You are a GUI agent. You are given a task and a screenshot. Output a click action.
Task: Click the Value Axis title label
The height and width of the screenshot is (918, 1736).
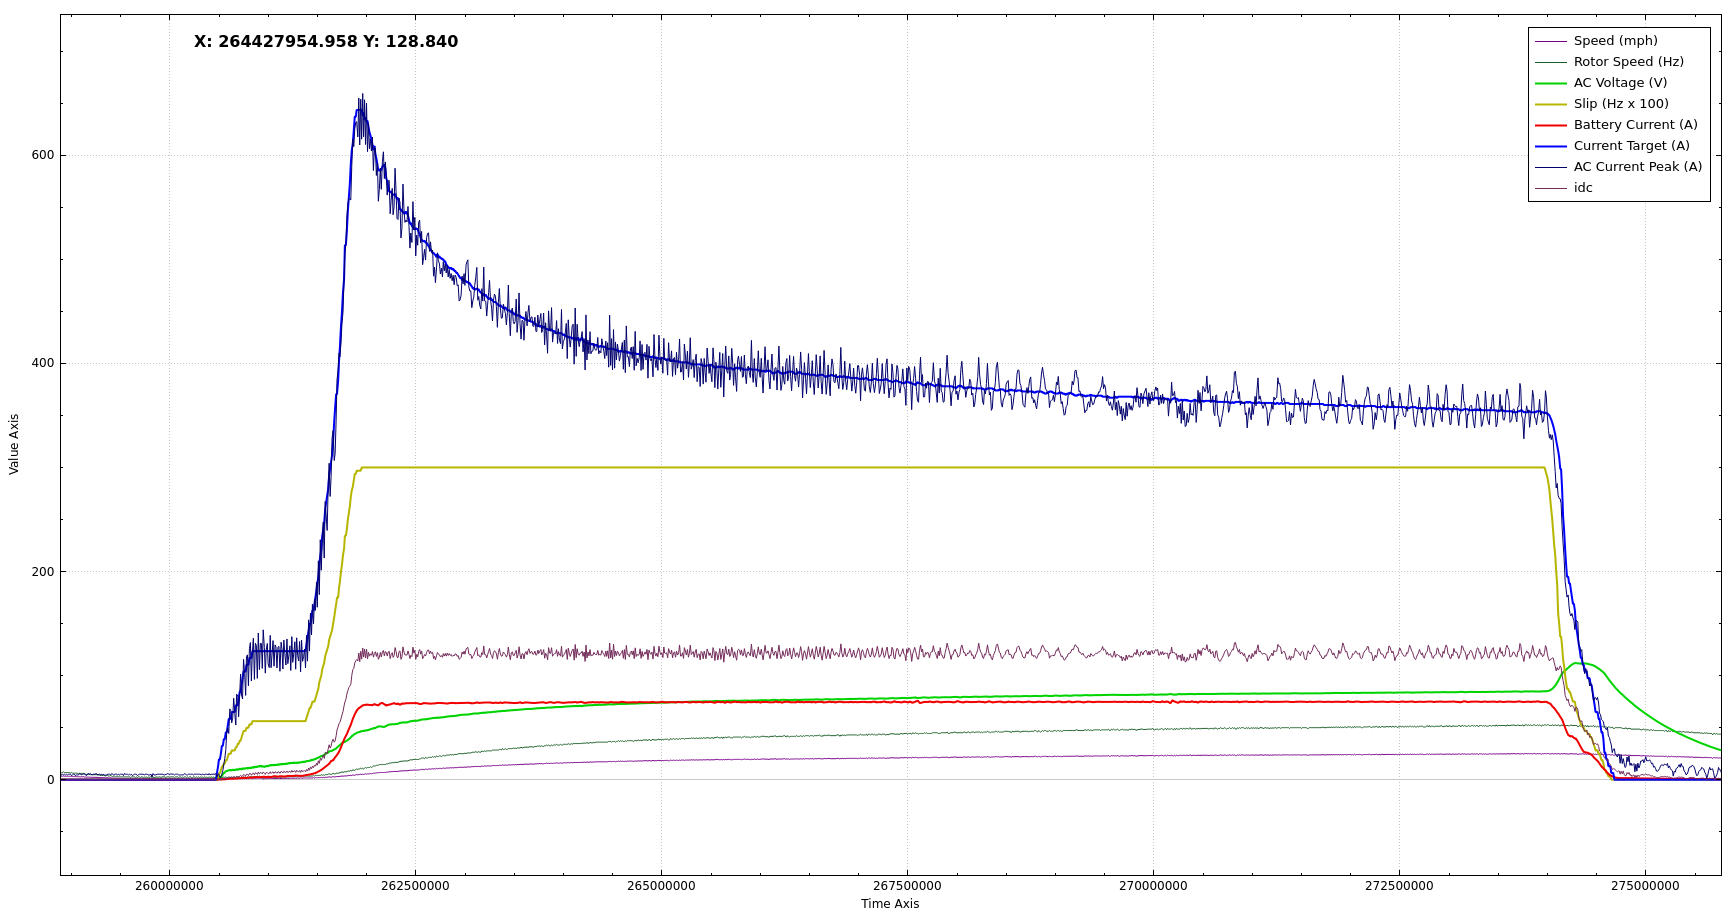[14, 444]
